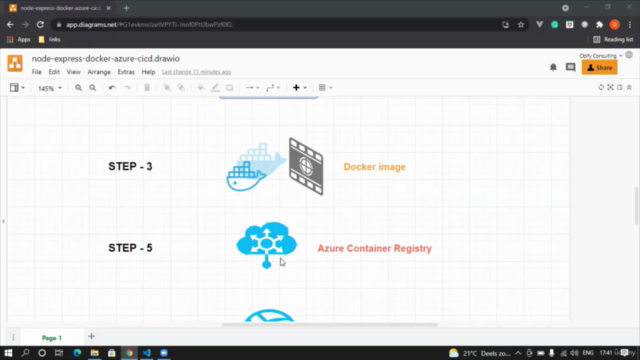The height and width of the screenshot is (360, 640).
Task: Open the table dropdown
Action: 325,88
